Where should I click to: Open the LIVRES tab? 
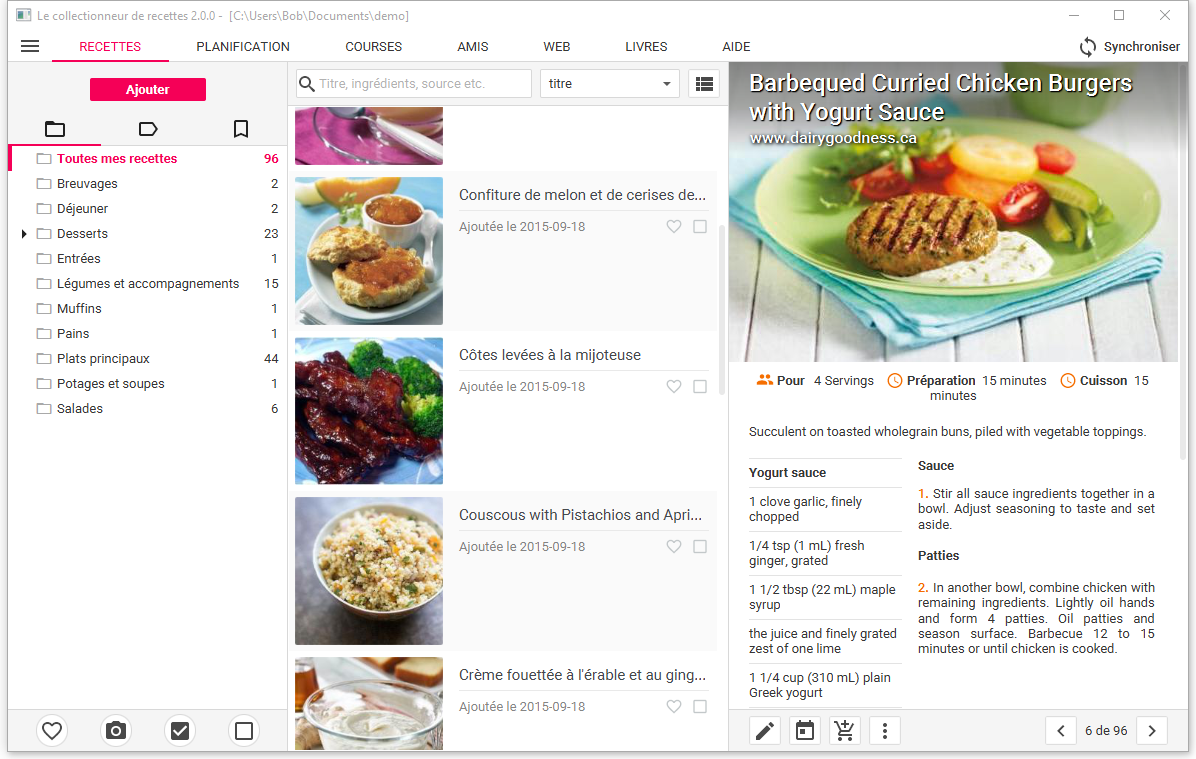tap(646, 47)
